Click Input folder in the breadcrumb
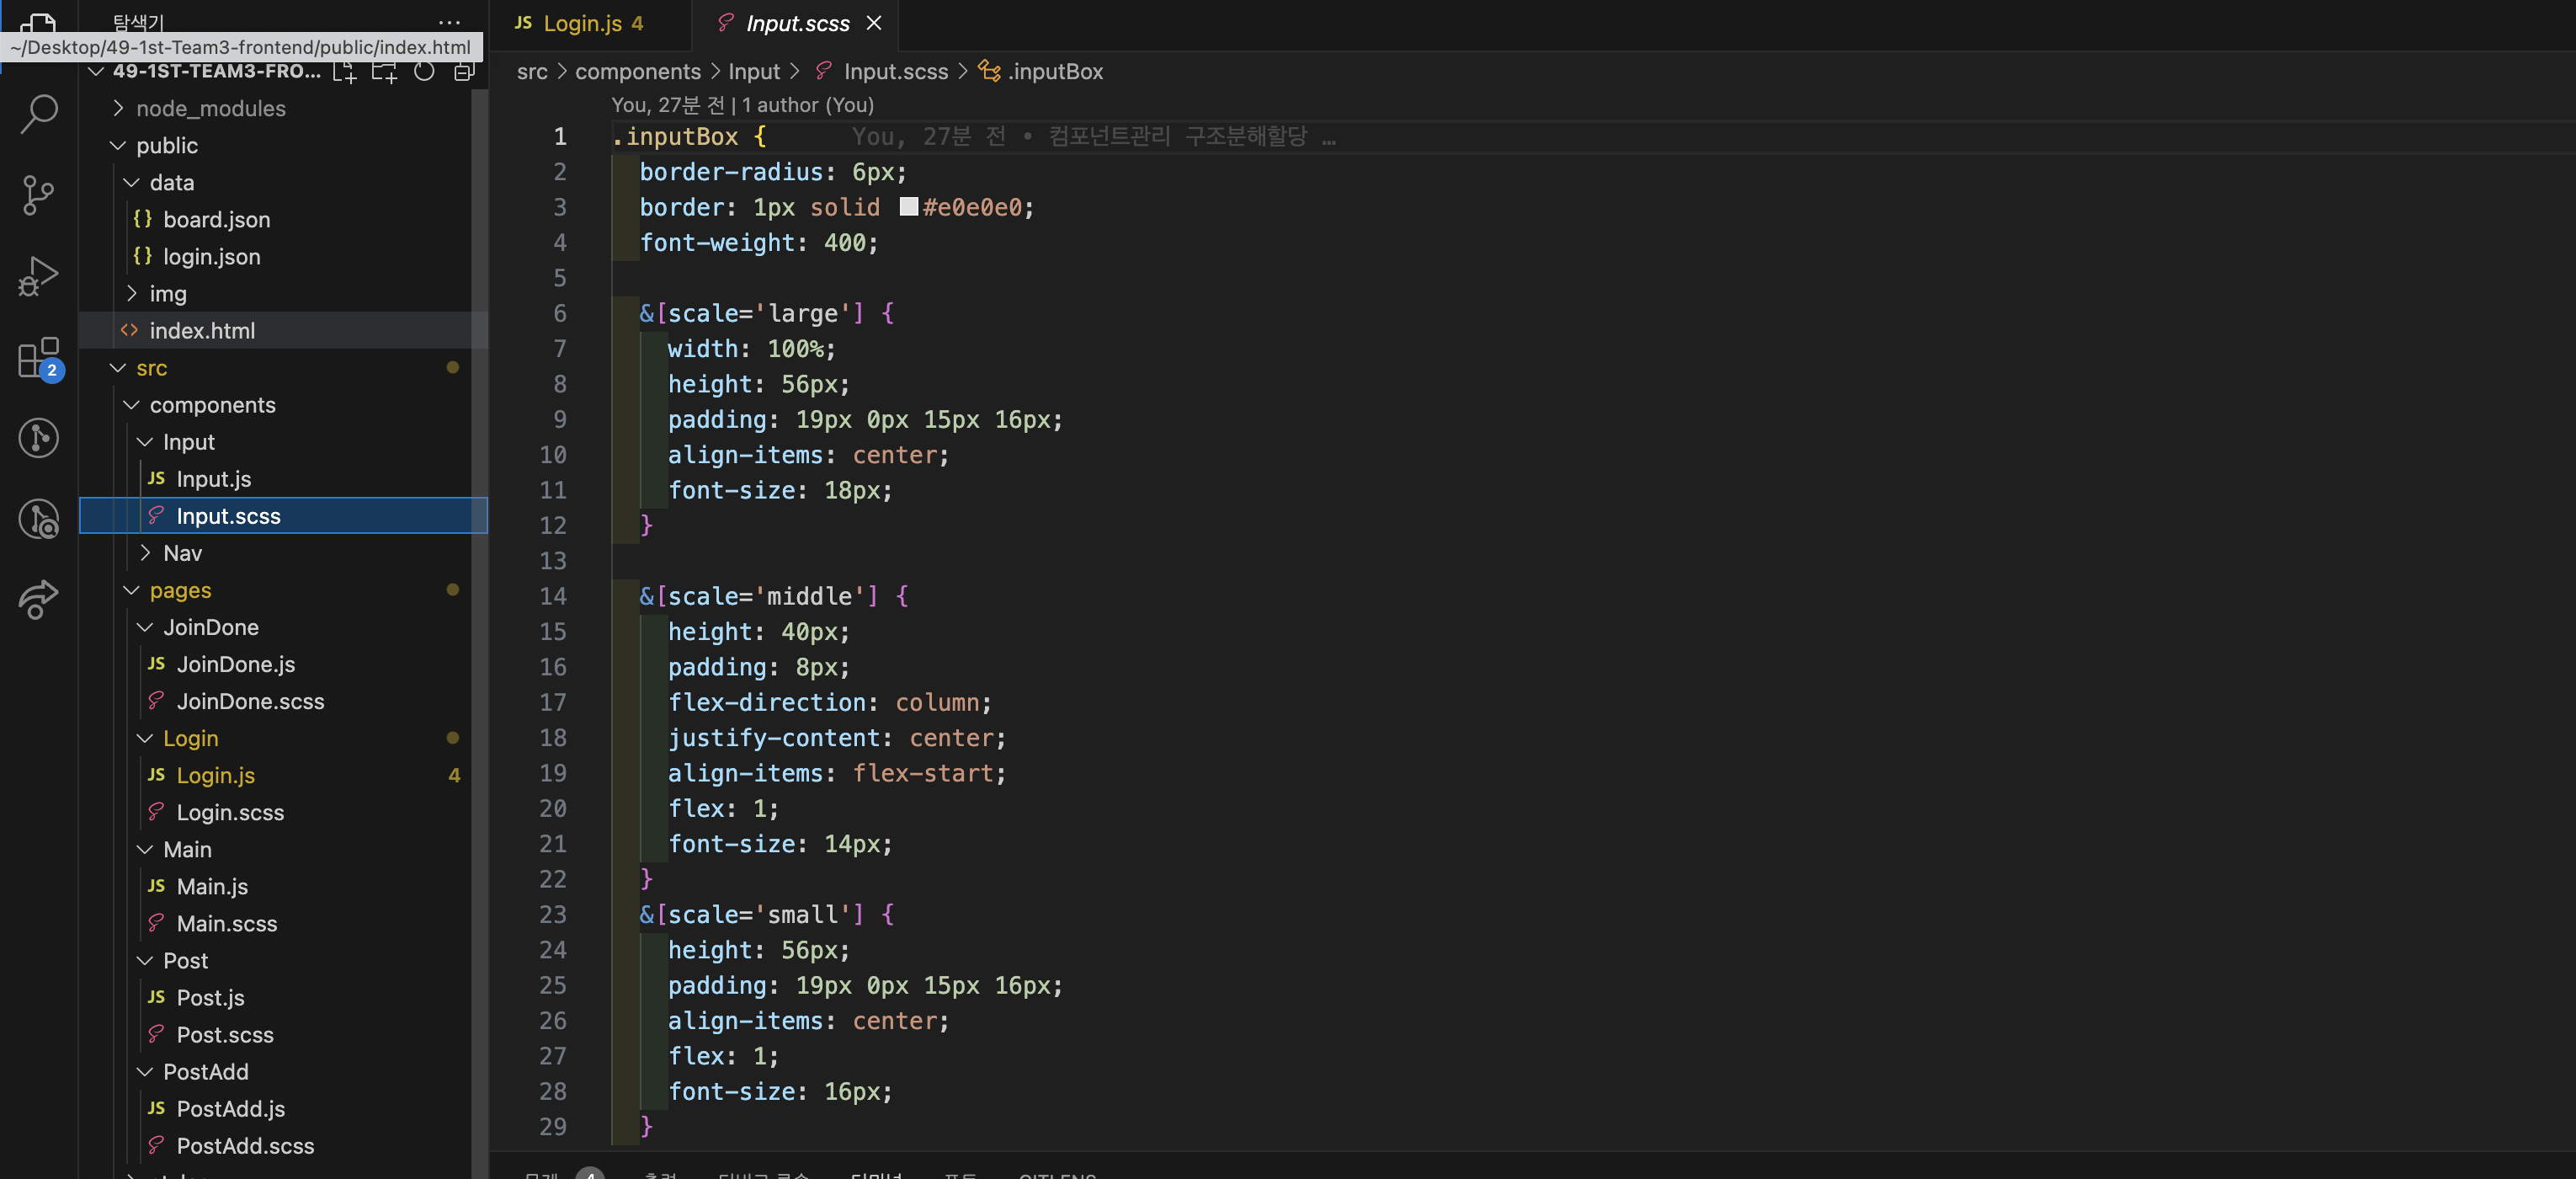Viewport: 2576px width, 1179px height. (x=754, y=71)
